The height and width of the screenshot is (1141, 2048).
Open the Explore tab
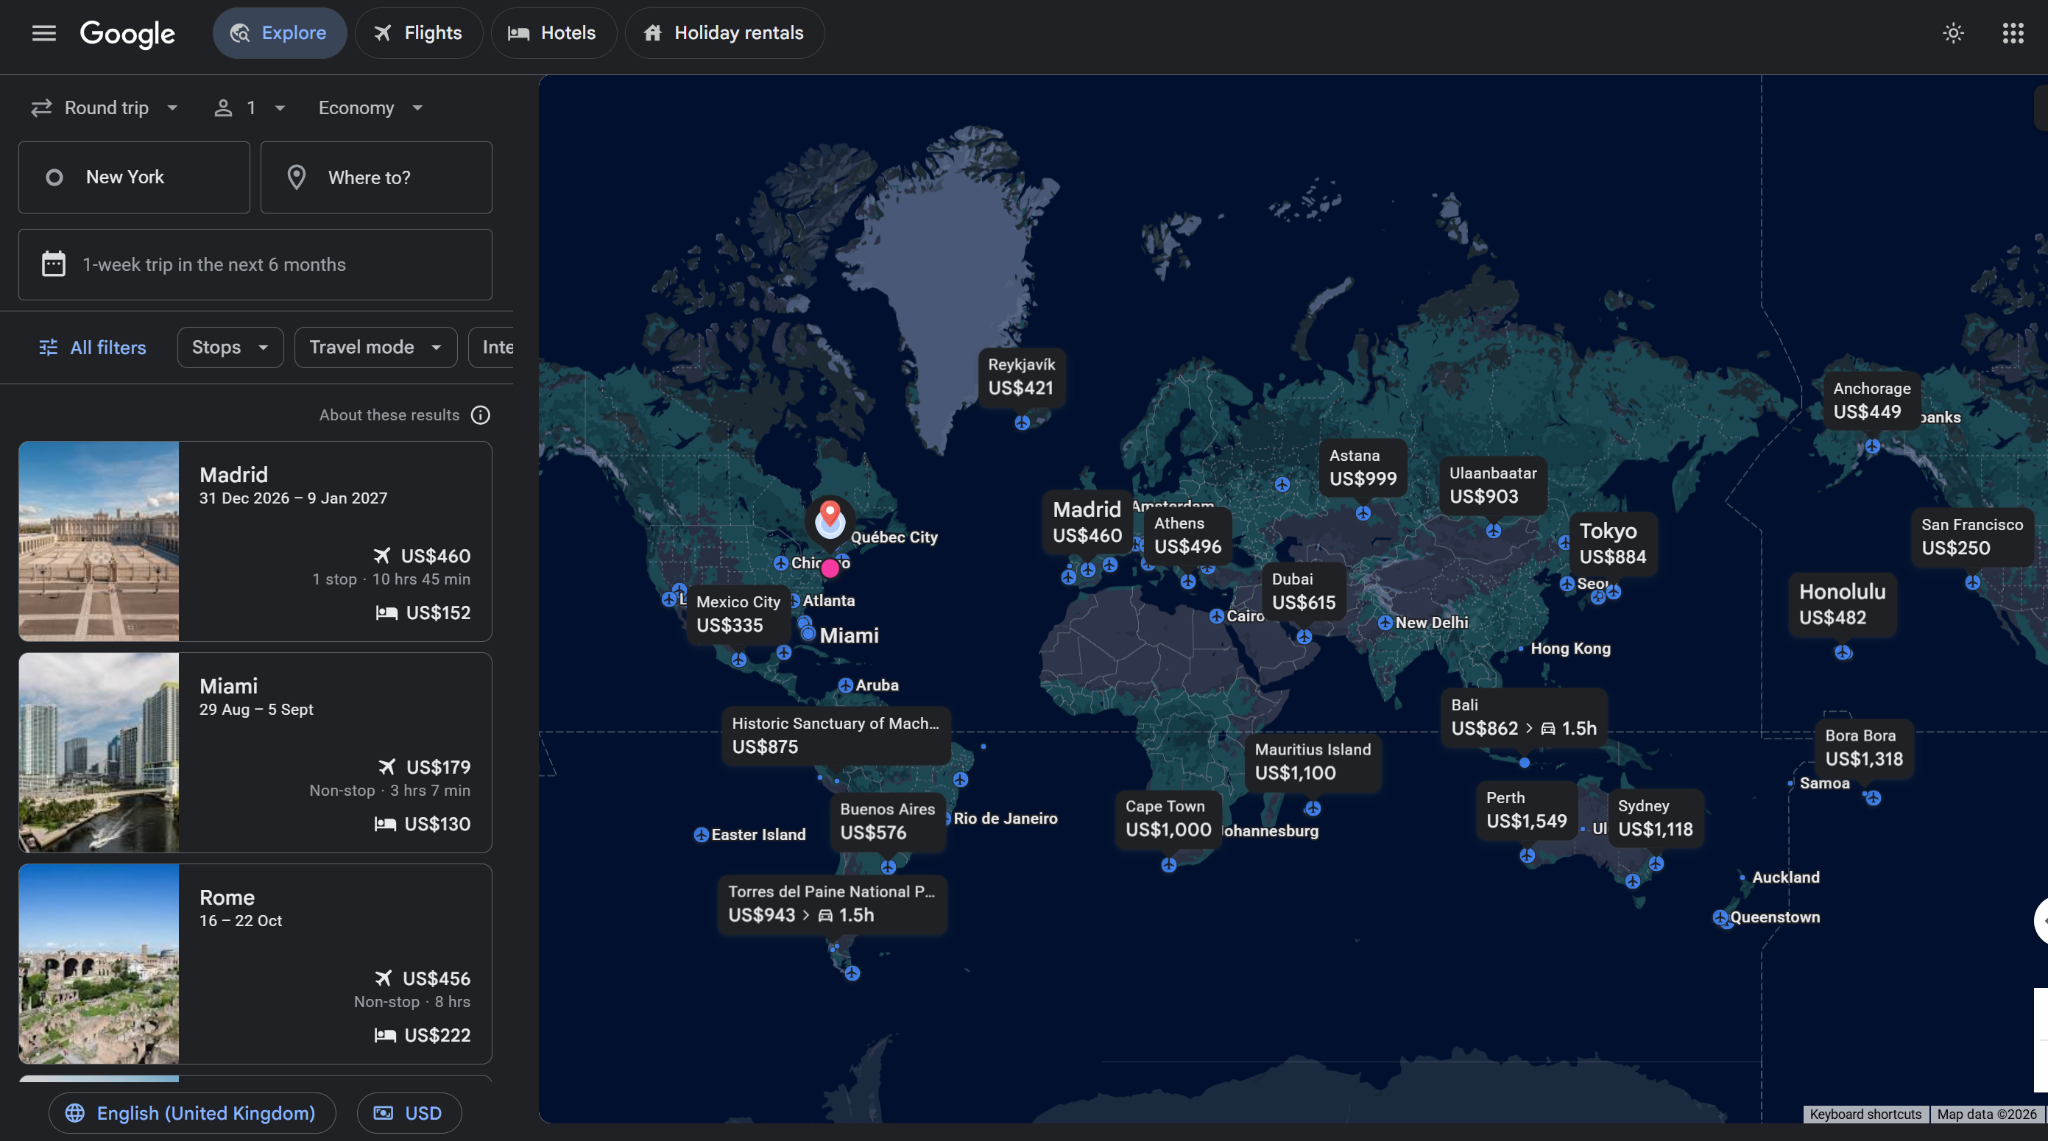[x=279, y=33]
